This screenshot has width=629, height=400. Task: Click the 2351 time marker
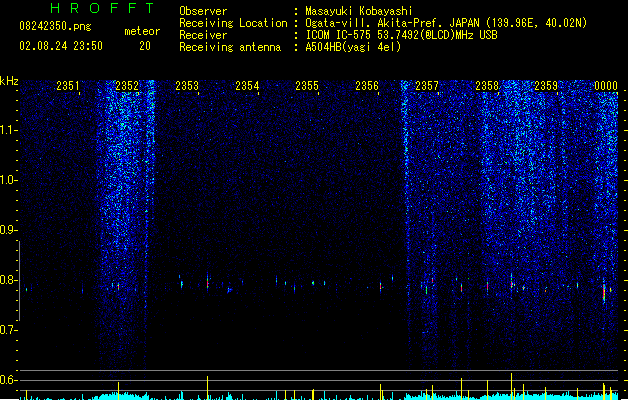pos(67,86)
